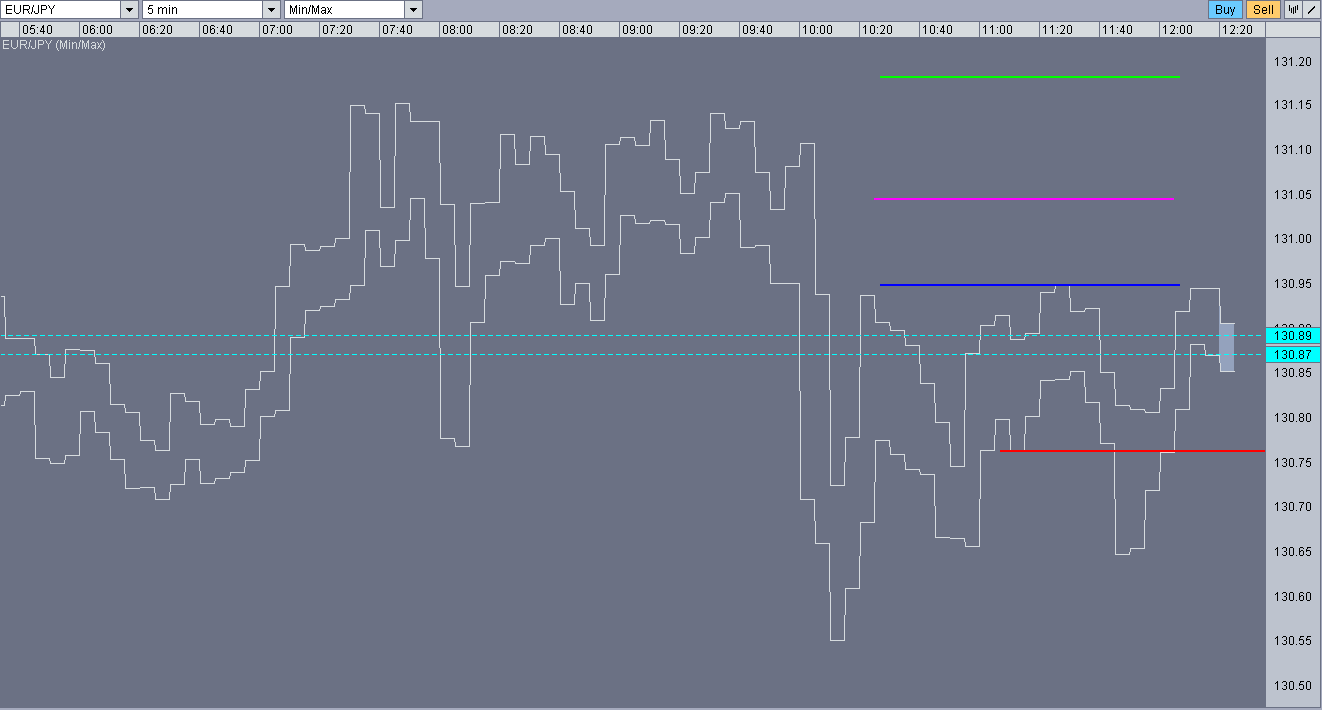The image size is (1322, 710).
Task: Click the 09:00 time axis label
Action: 637,30
